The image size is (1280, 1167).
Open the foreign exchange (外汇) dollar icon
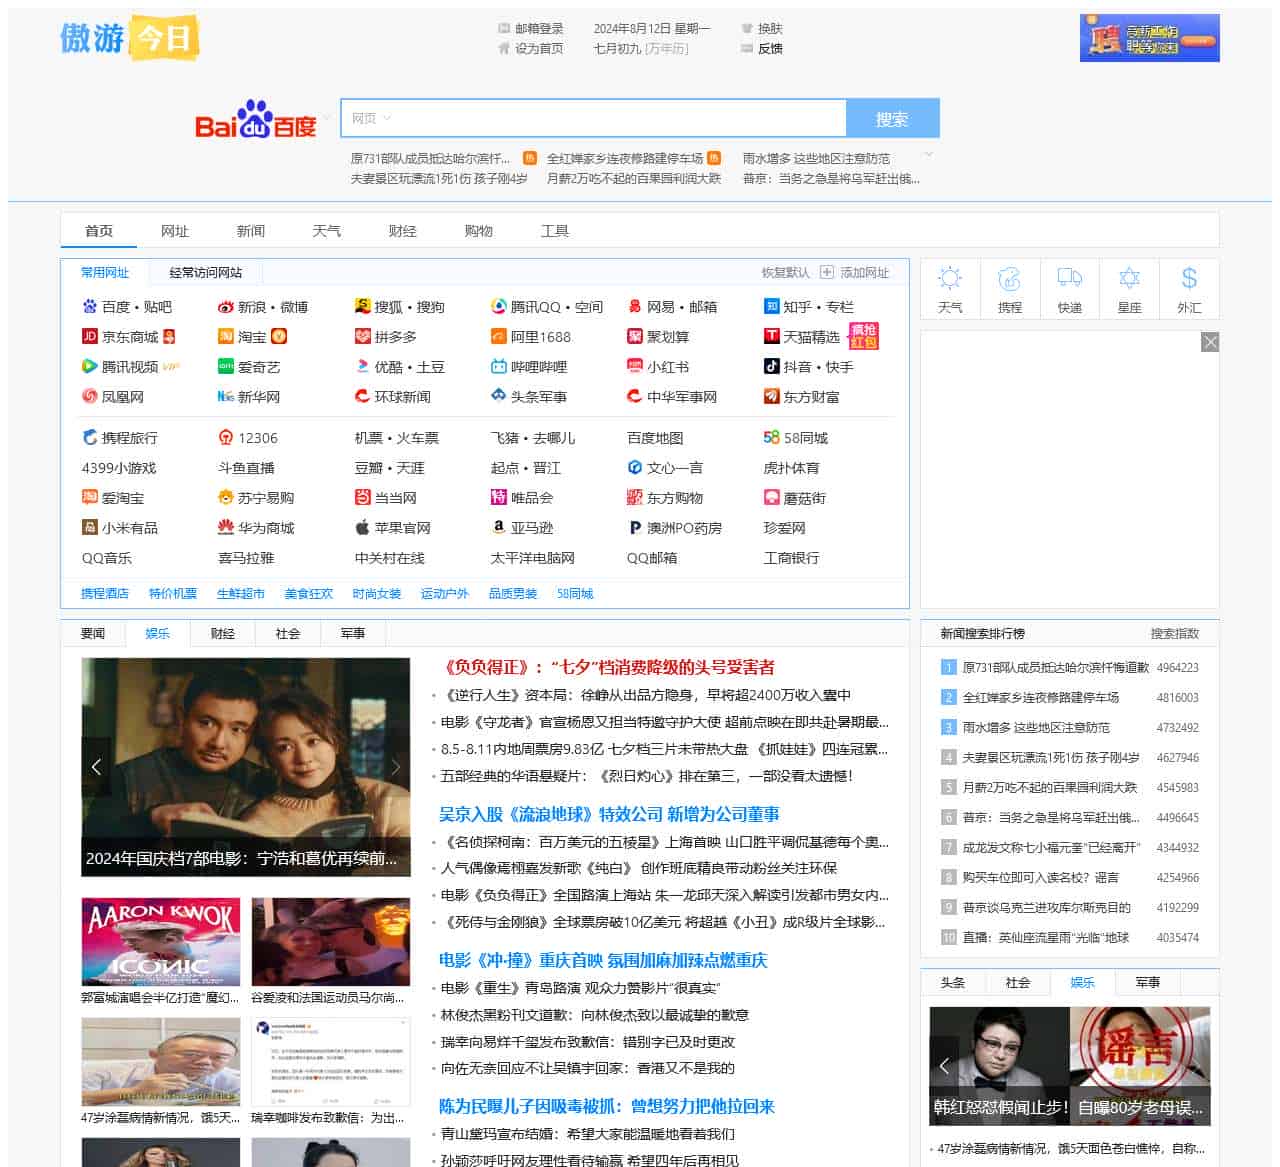[x=1189, y=278]
